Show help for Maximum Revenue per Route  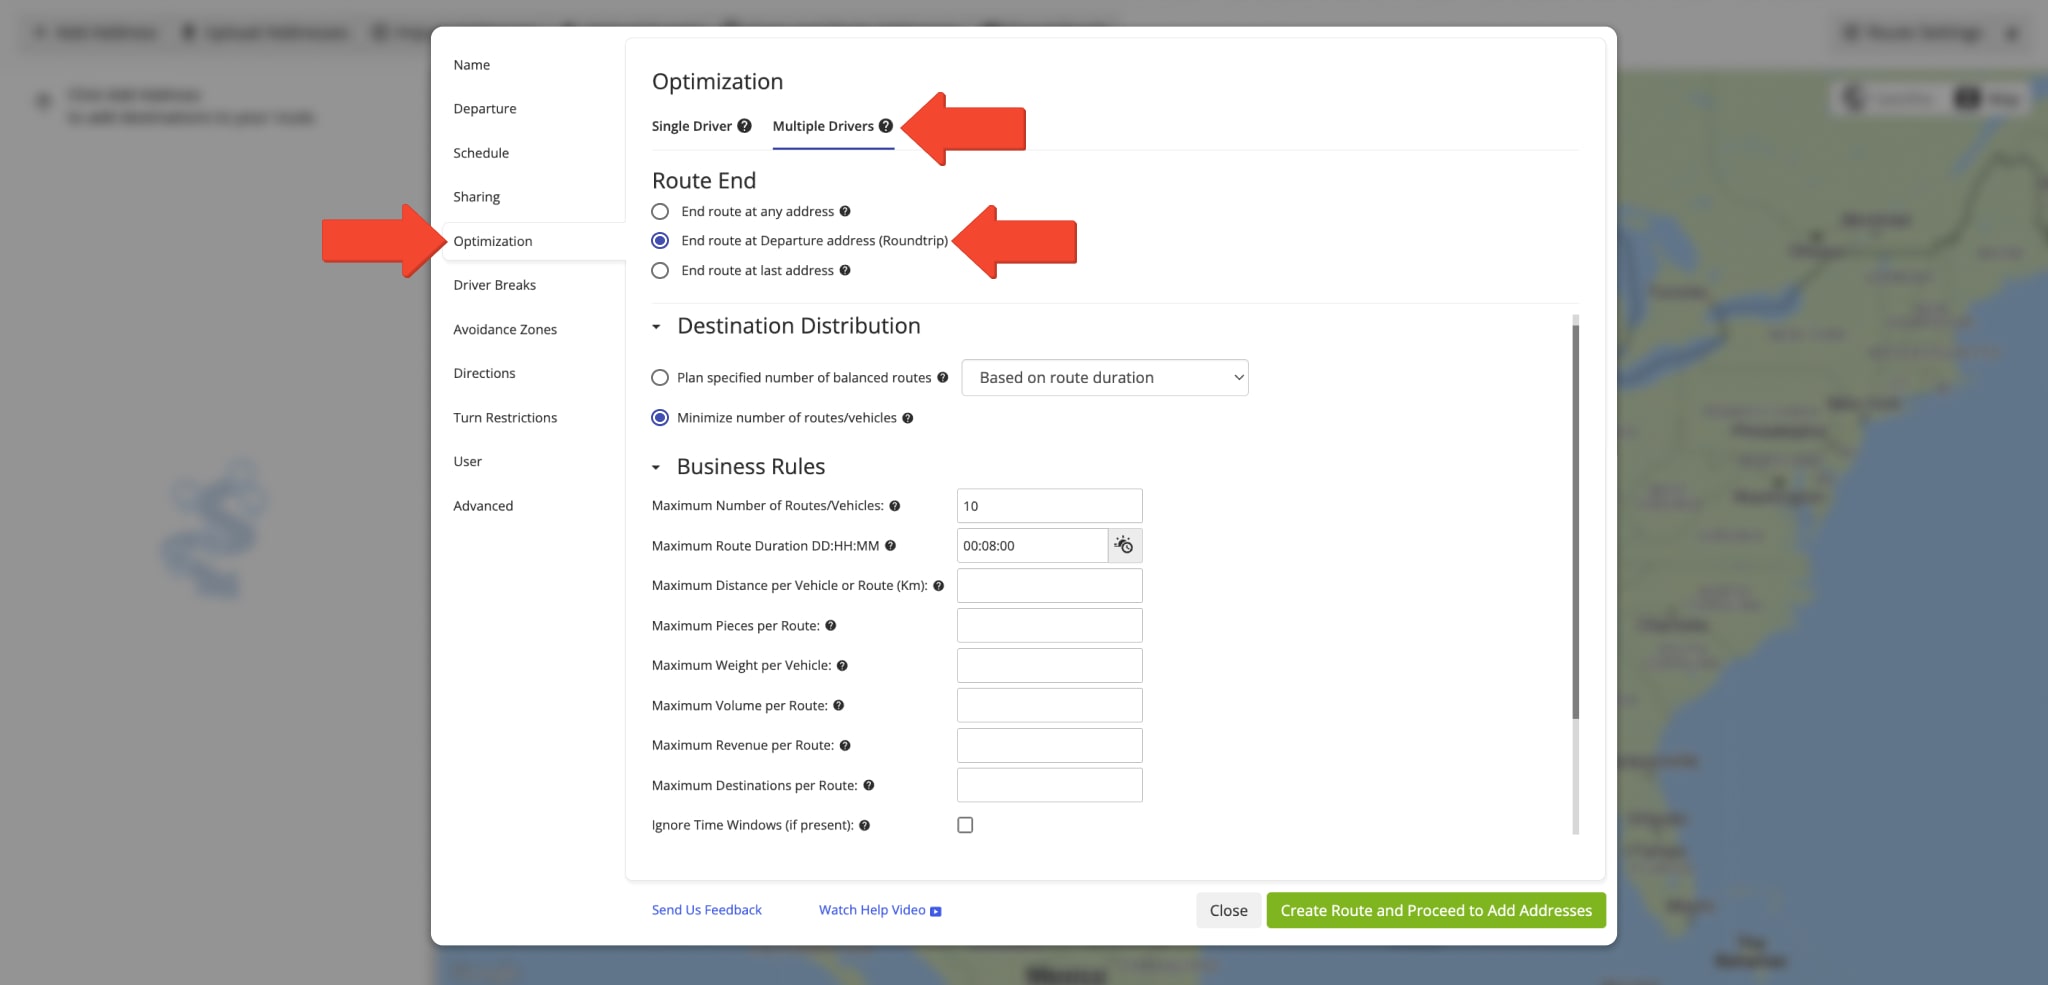(845, 746)
